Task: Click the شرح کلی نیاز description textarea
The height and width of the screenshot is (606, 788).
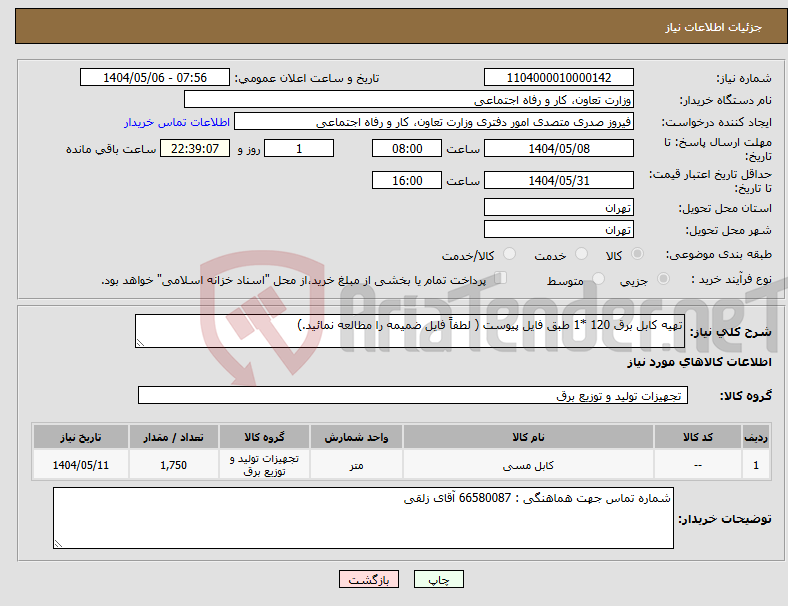Action: tap(410, 331)
